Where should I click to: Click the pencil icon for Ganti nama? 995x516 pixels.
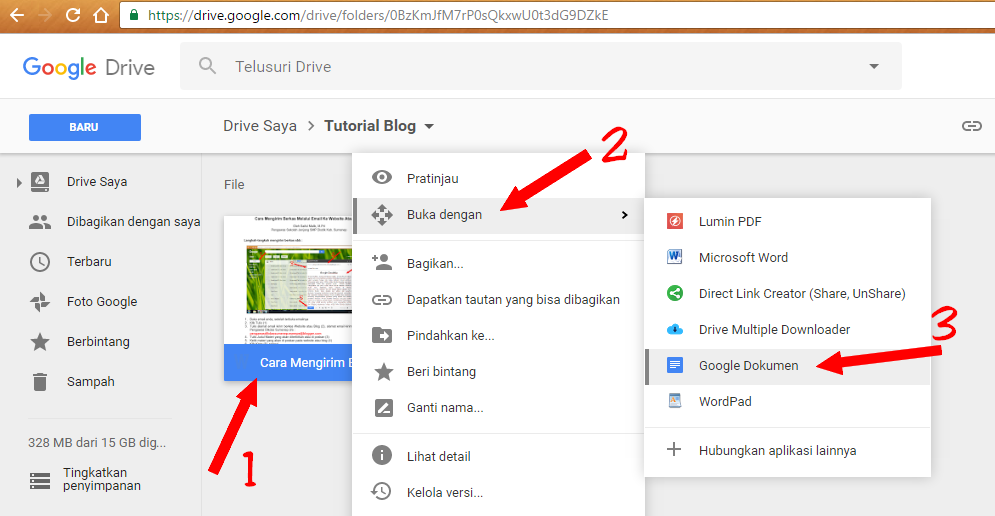click(x=383, y=407)
